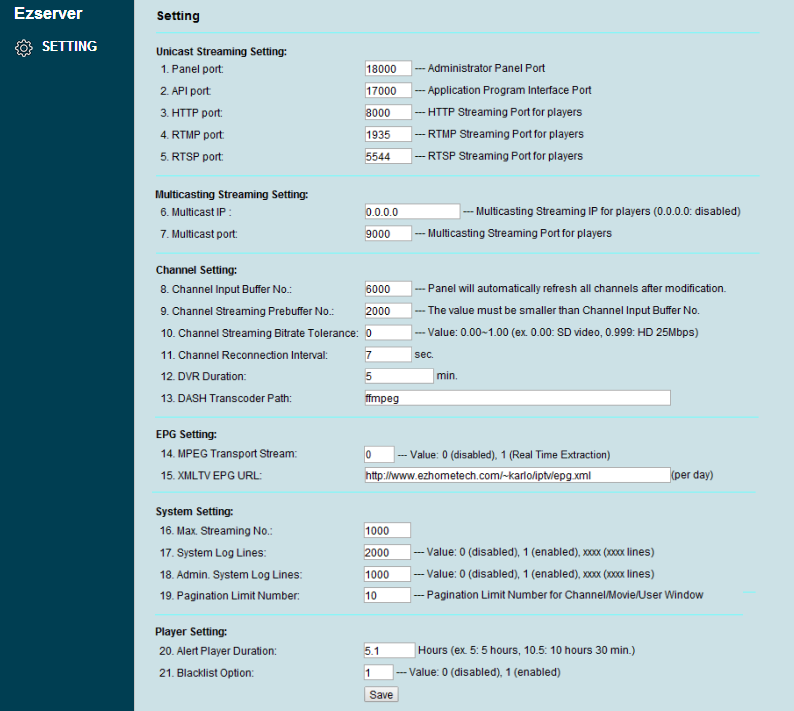Focus the Alert Player Duration field
This screenshot has width=794, height=711.
(389, 650)
